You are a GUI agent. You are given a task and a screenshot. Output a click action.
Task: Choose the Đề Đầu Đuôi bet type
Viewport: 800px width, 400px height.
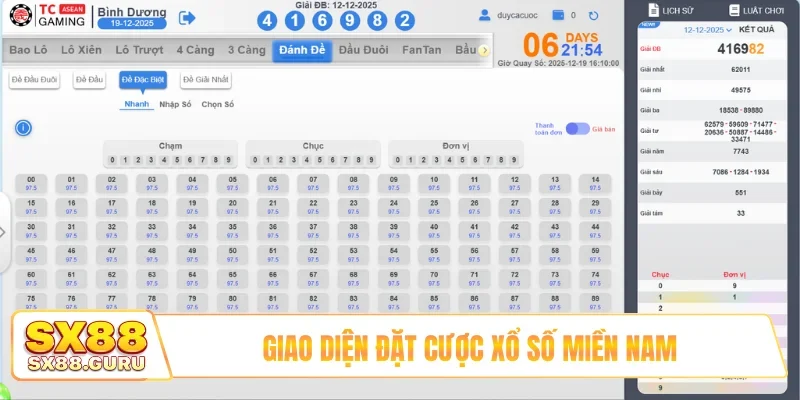(x=34, y=80)
